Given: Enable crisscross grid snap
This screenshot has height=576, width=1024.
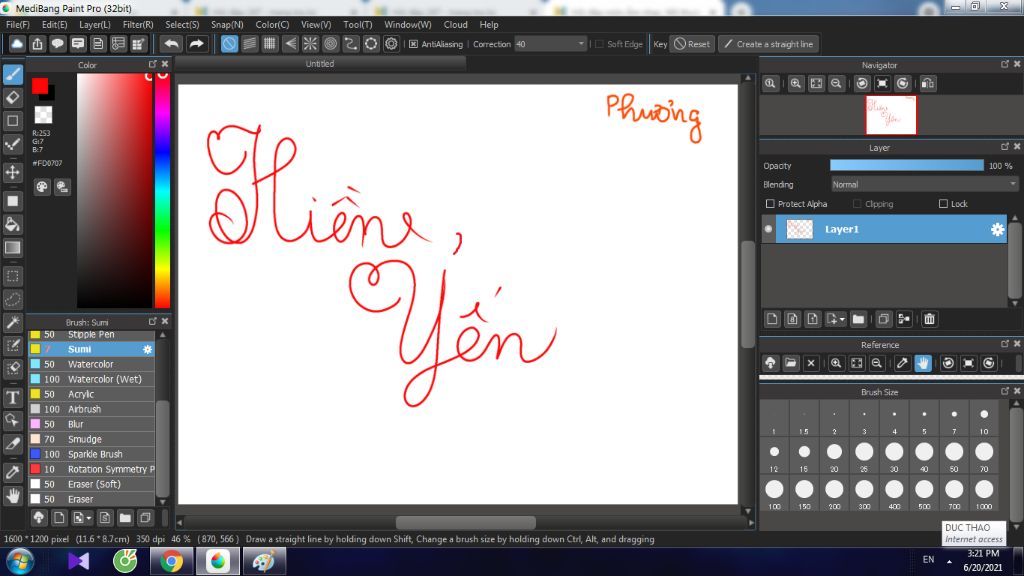Looking at the screenshot, I should tap(270, 44).
